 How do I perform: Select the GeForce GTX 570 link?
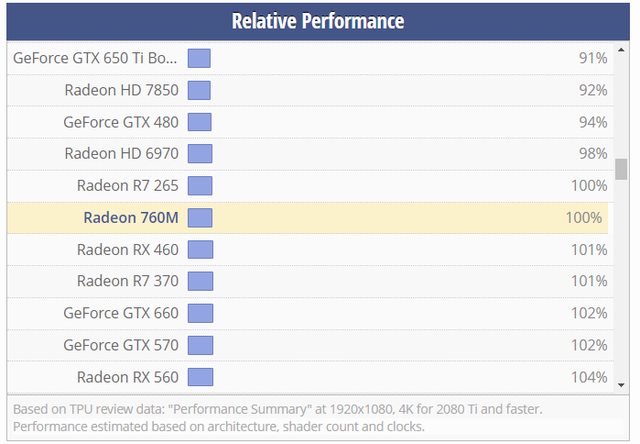pyautogui.click(x=120, y=345)
